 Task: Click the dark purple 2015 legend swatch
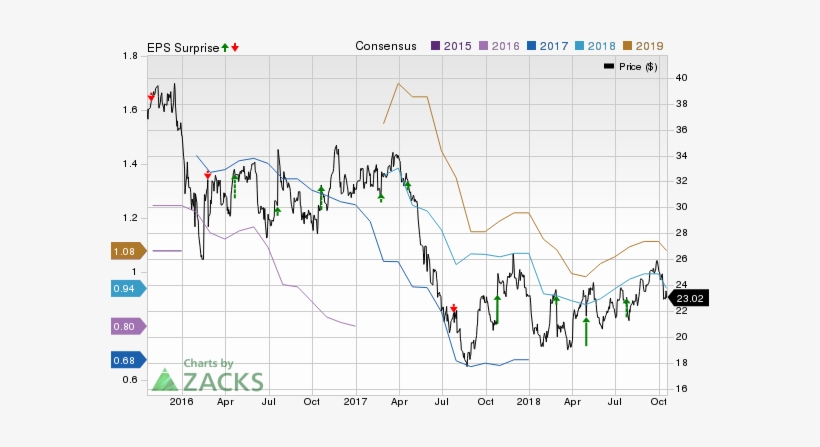[435, 46]
